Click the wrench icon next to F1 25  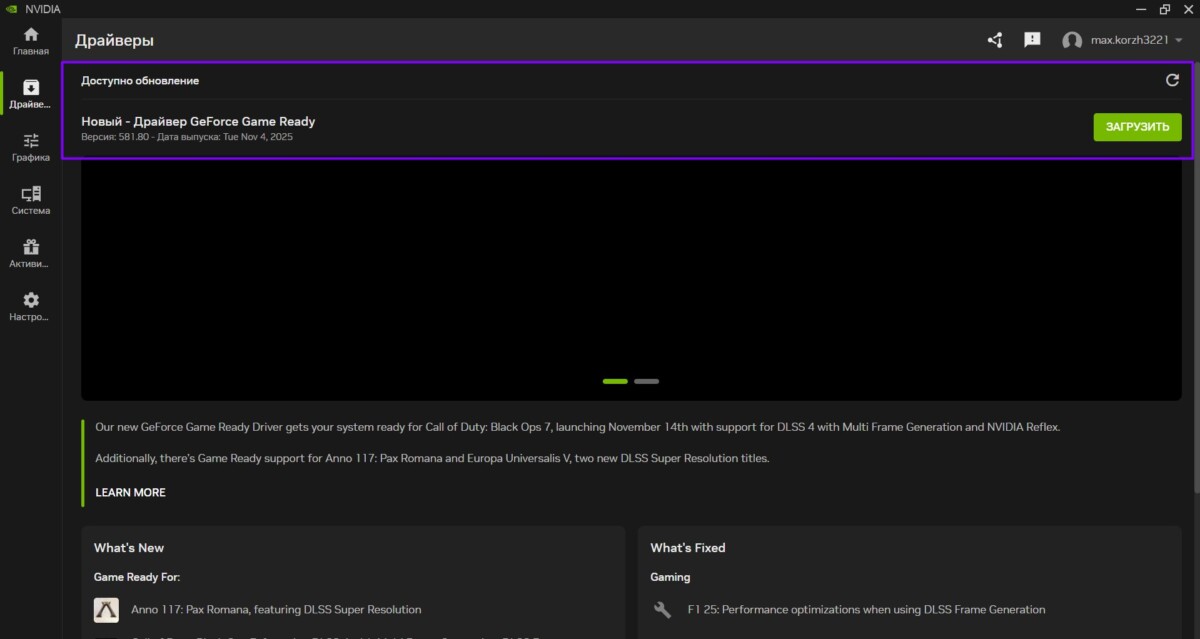pyautogui.click(x=661, y=609)
